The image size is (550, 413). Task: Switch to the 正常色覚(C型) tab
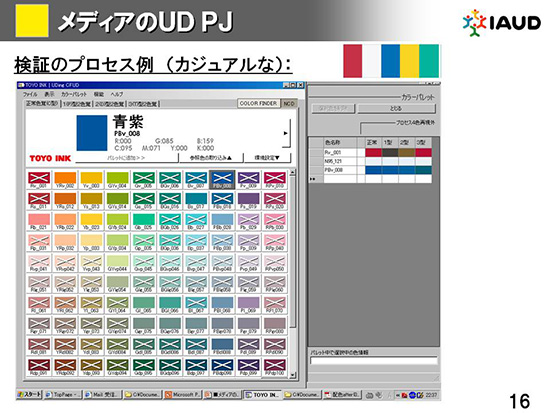[x=42, y=104]
